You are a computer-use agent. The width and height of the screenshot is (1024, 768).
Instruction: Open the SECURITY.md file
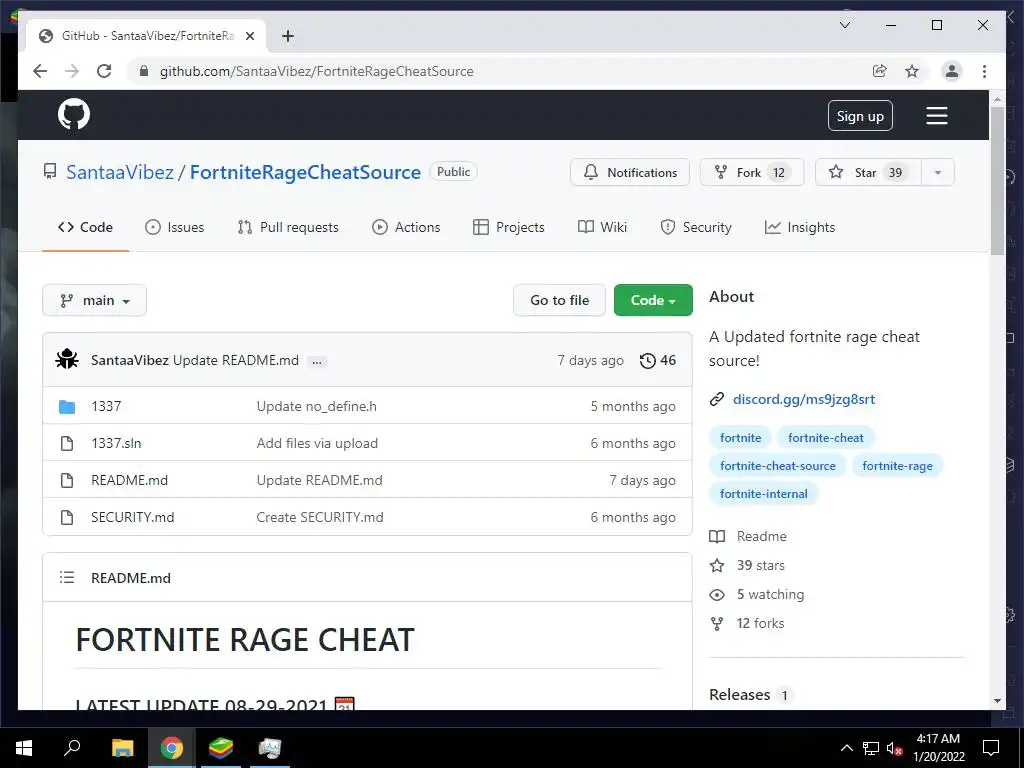point(133,517)
